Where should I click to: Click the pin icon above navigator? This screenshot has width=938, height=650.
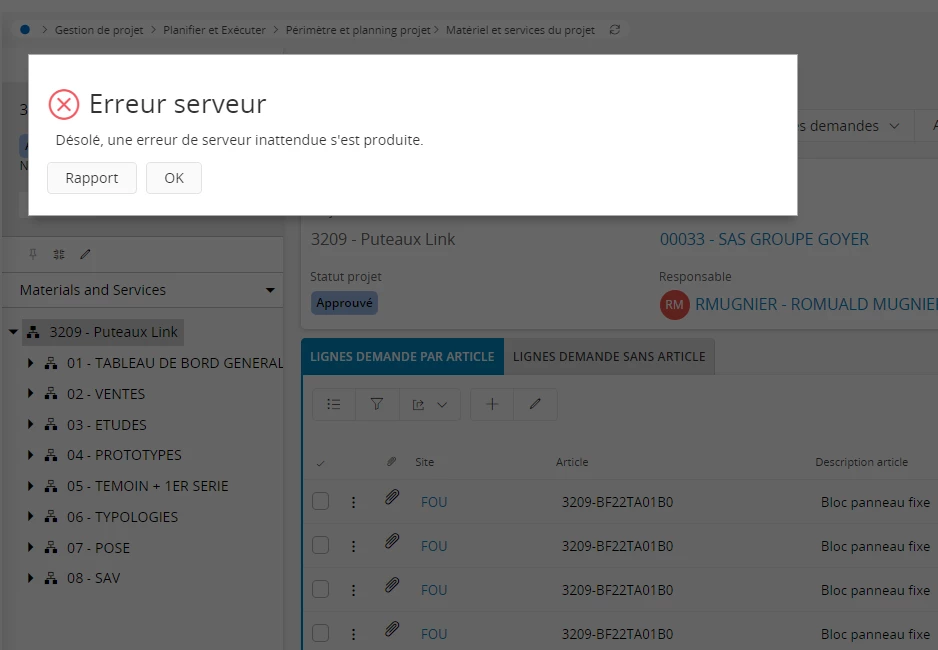[x=33, y=254]
